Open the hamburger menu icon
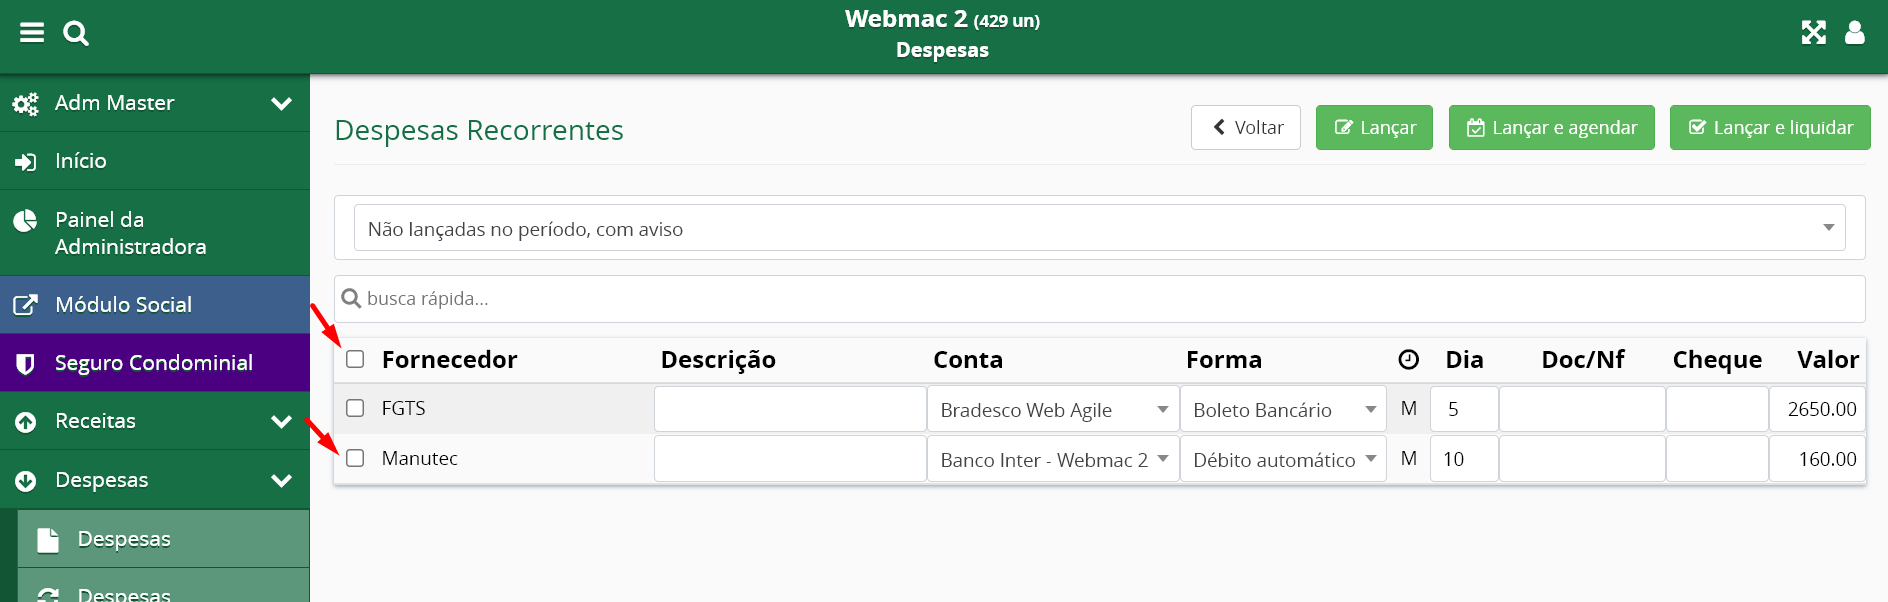 (x=32, y=33)
